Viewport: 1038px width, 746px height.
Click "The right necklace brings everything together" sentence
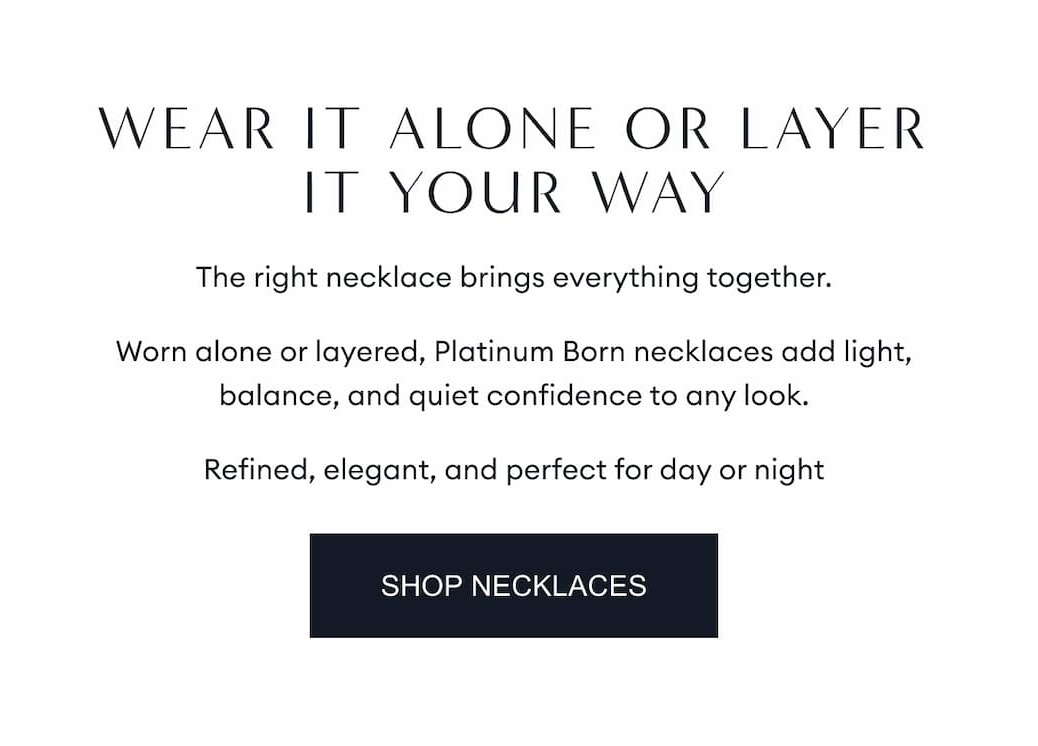(x=513, y=276)
